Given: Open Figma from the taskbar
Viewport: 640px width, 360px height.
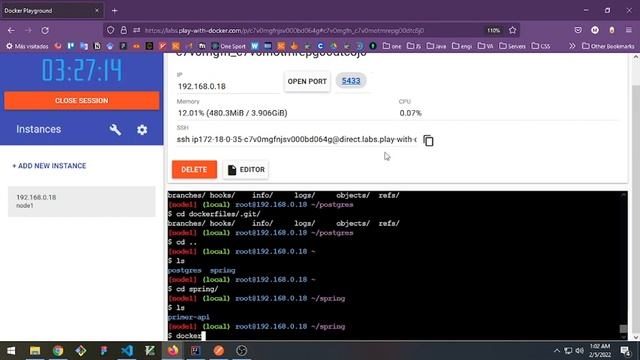Looking at the screenshot, I should 104,351.
